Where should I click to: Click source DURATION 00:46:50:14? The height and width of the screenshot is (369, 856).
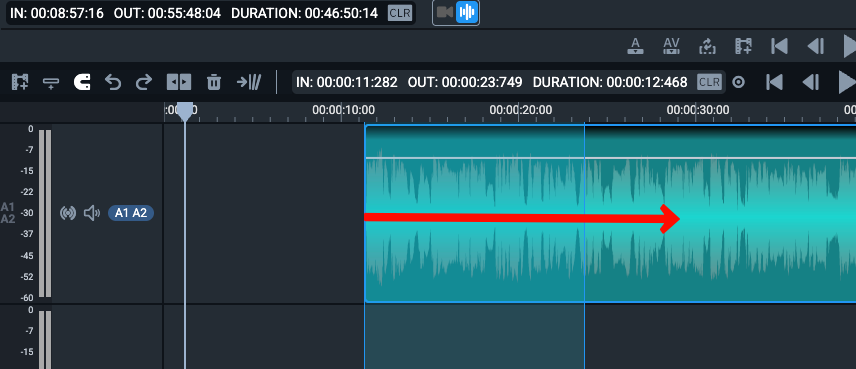point(304,13)
